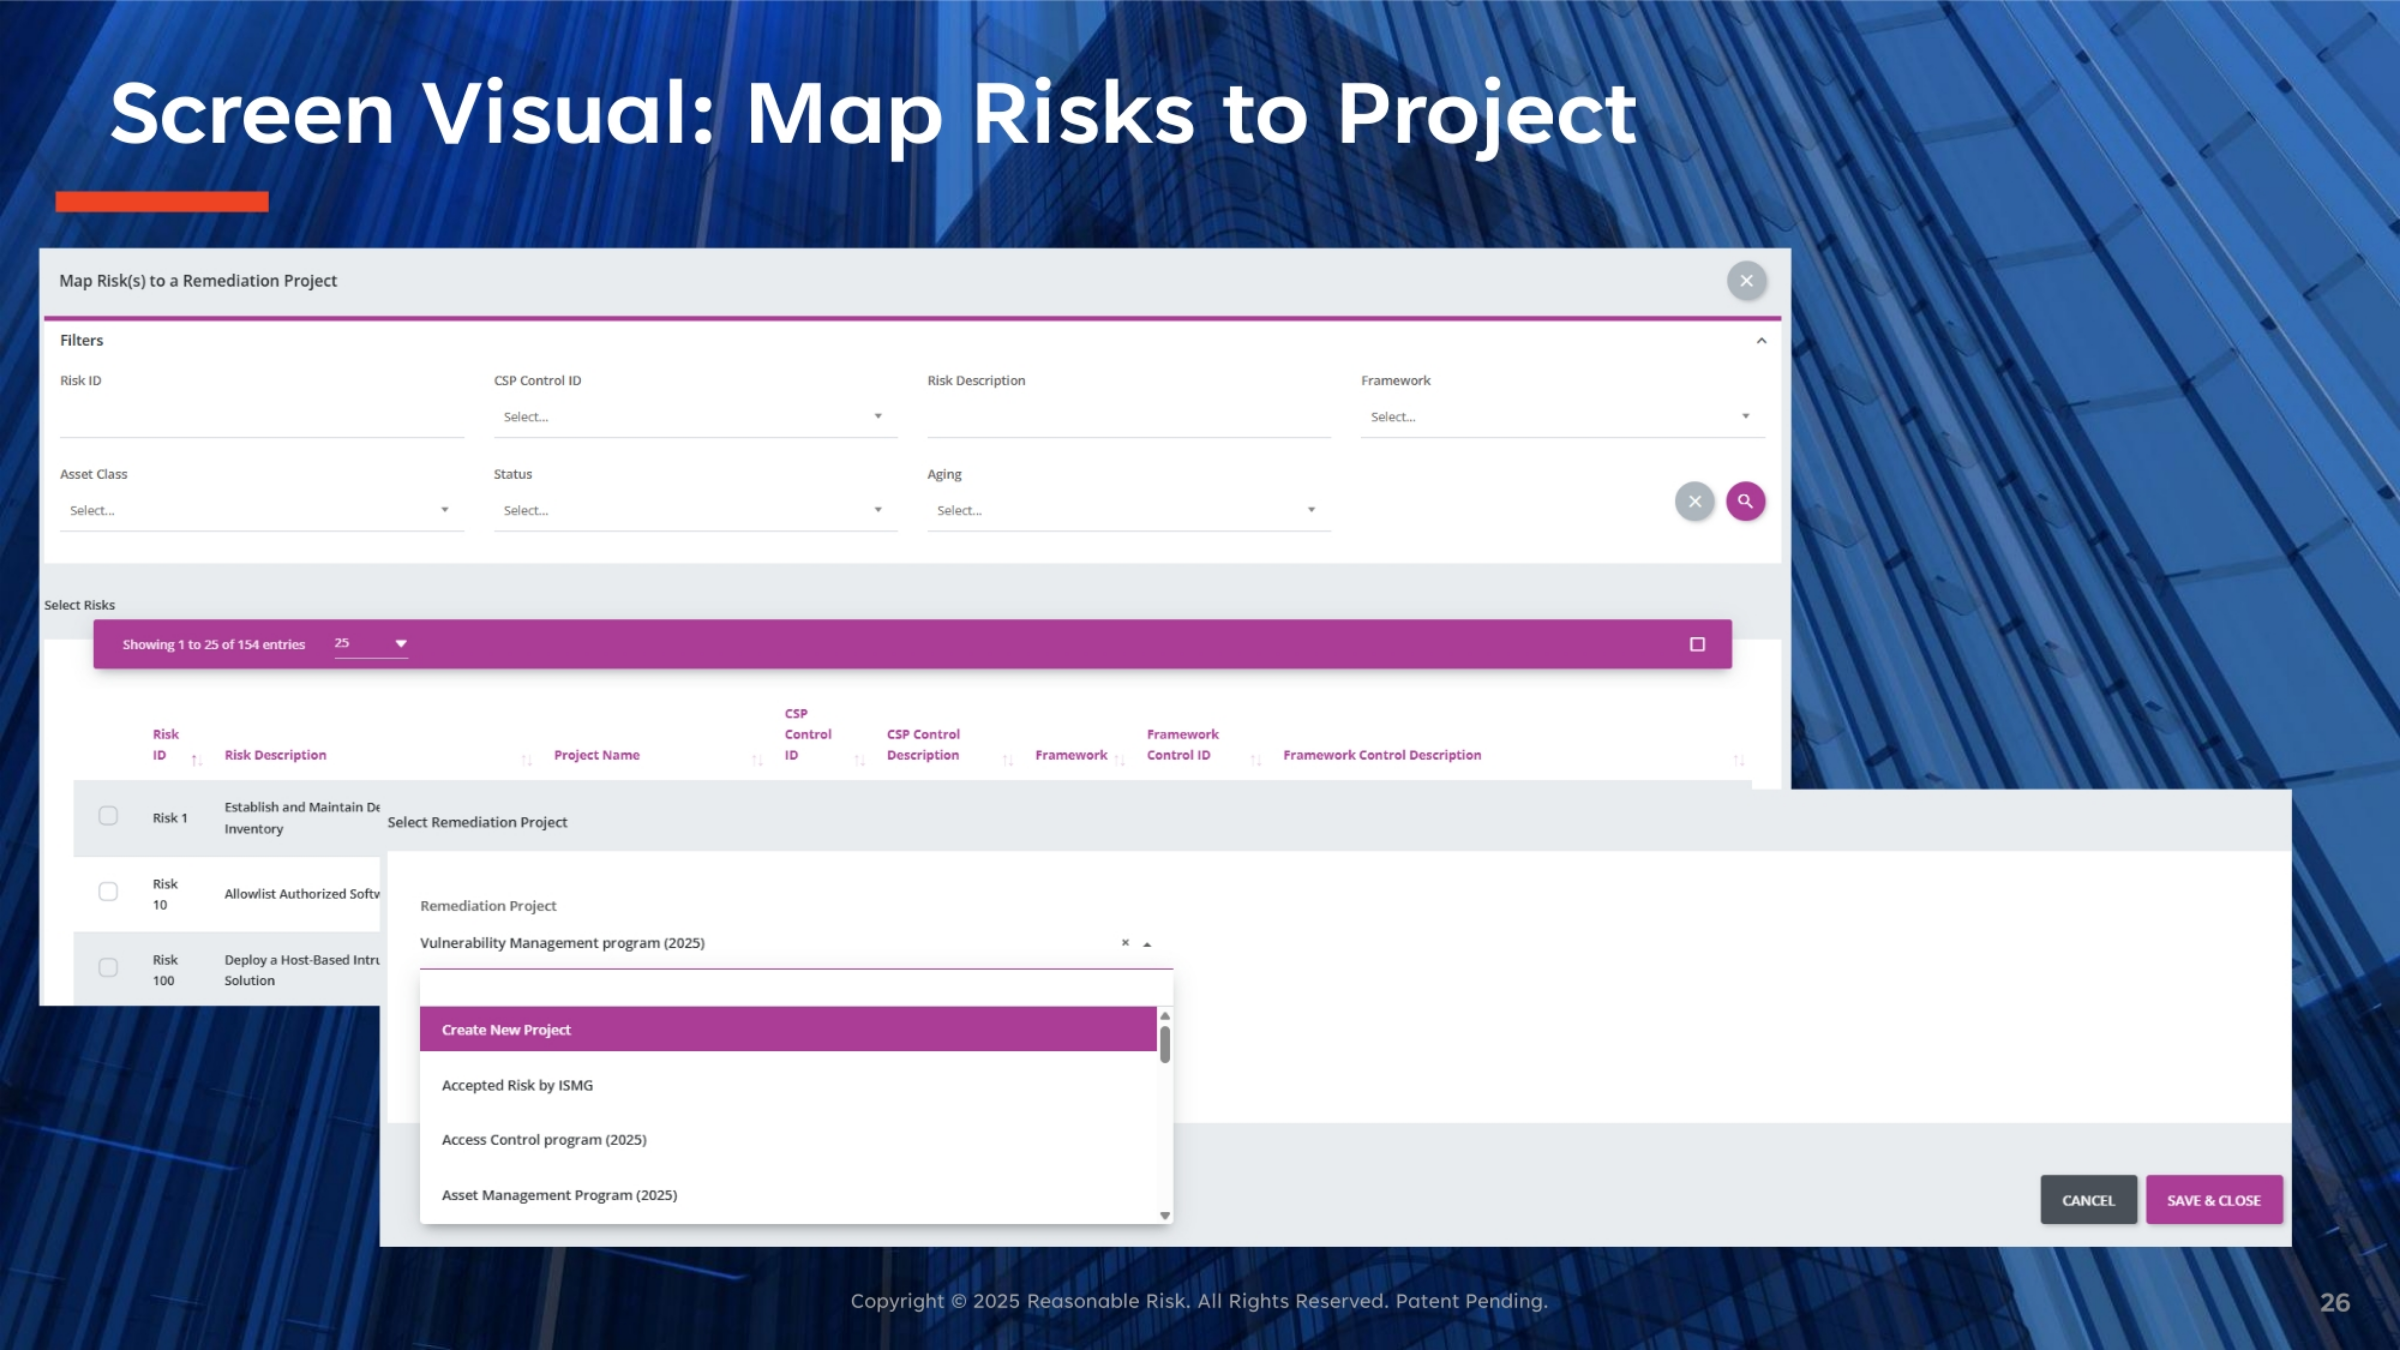Click the project list scroll-up arrow
This screenshot has height=1350, width=2400.
pyautogui.click(x=1165, y=1015)
